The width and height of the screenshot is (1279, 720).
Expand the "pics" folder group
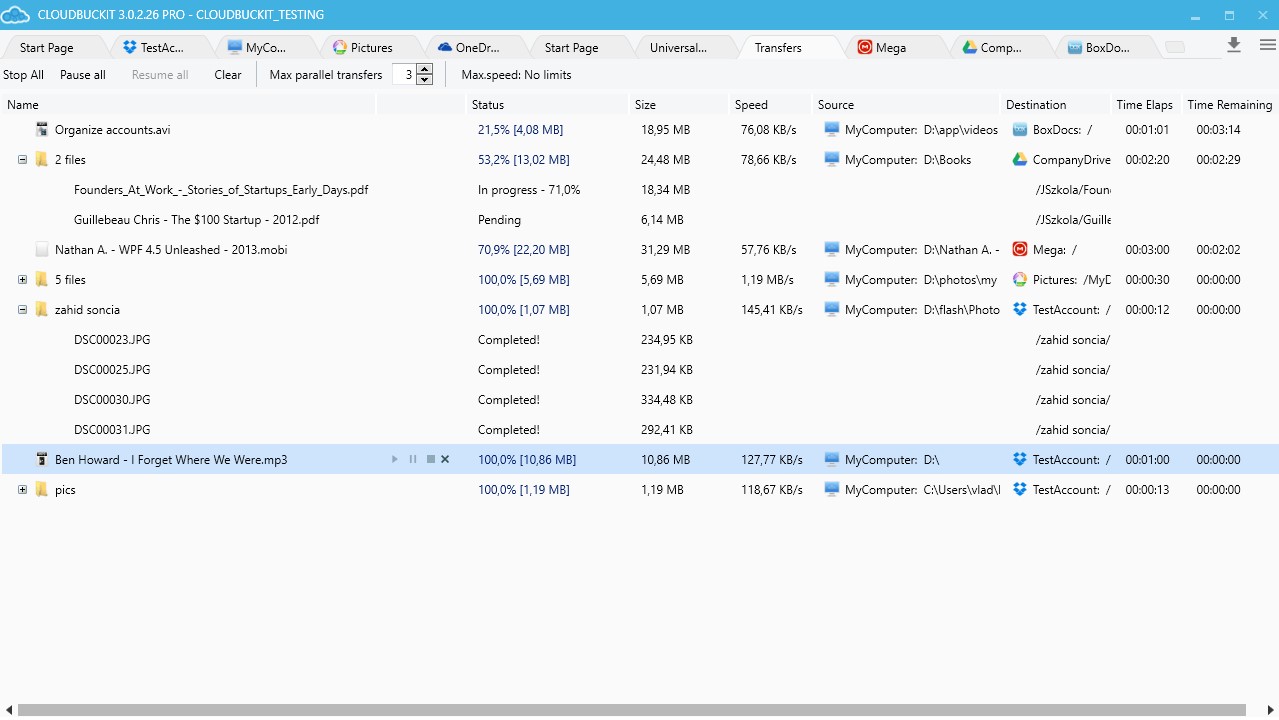click(x=22, y=490)
